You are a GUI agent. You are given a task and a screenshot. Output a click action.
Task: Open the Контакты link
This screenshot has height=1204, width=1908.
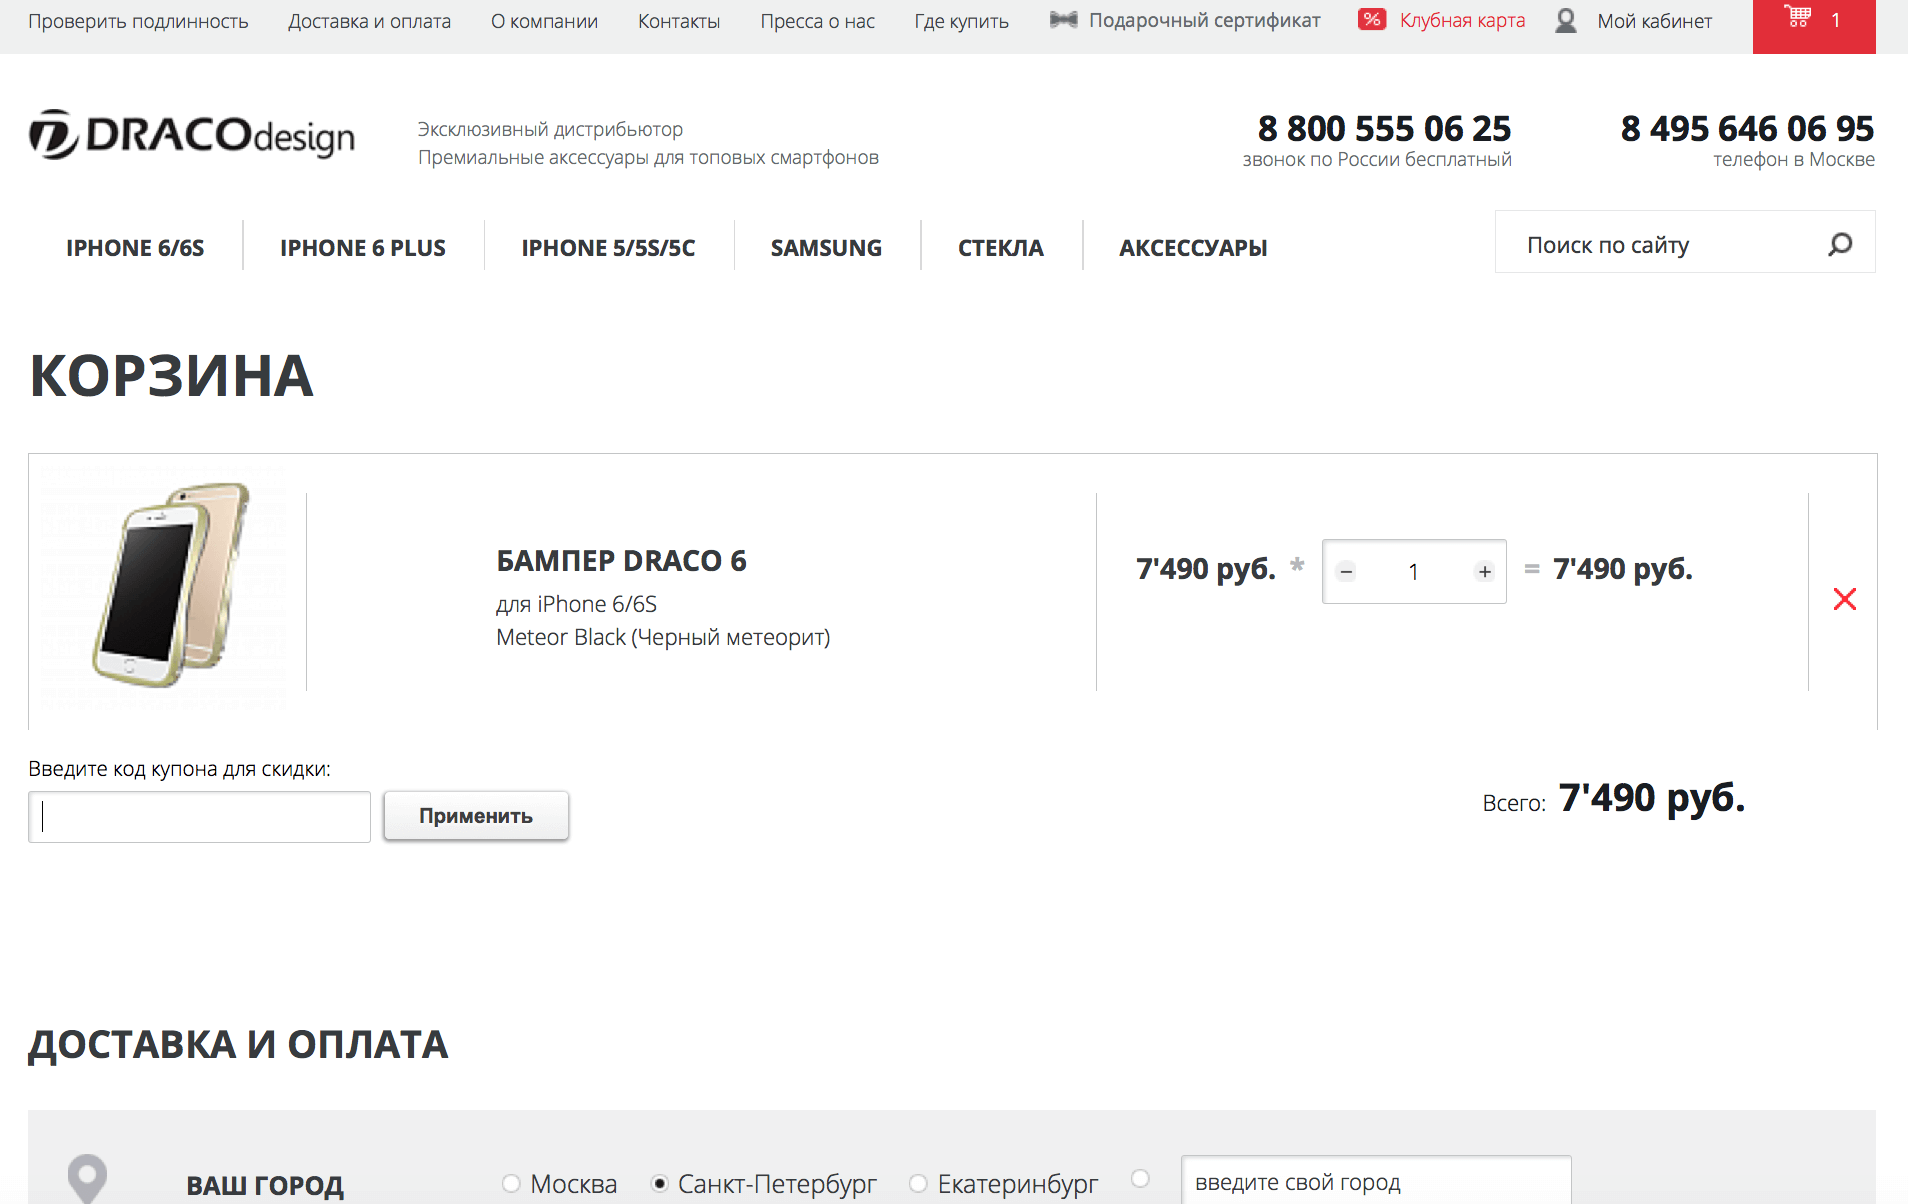point(679,21)
